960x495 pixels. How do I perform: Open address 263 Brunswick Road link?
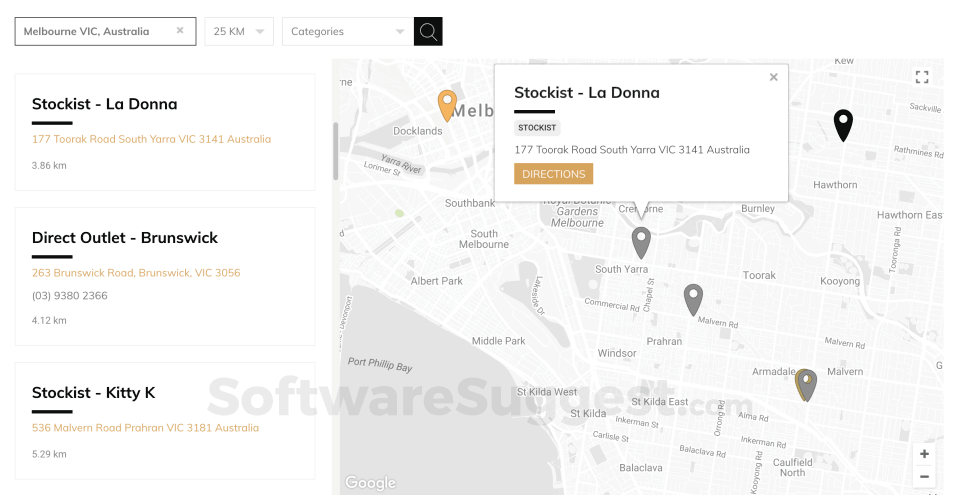[x=136, y=273]
